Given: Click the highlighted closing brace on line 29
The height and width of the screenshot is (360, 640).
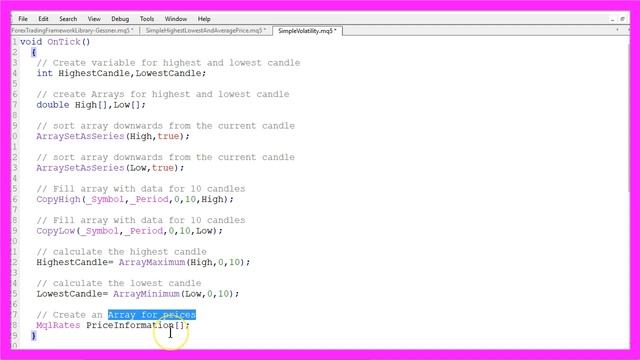Looking at the screenshot, I should pos(33,336).
